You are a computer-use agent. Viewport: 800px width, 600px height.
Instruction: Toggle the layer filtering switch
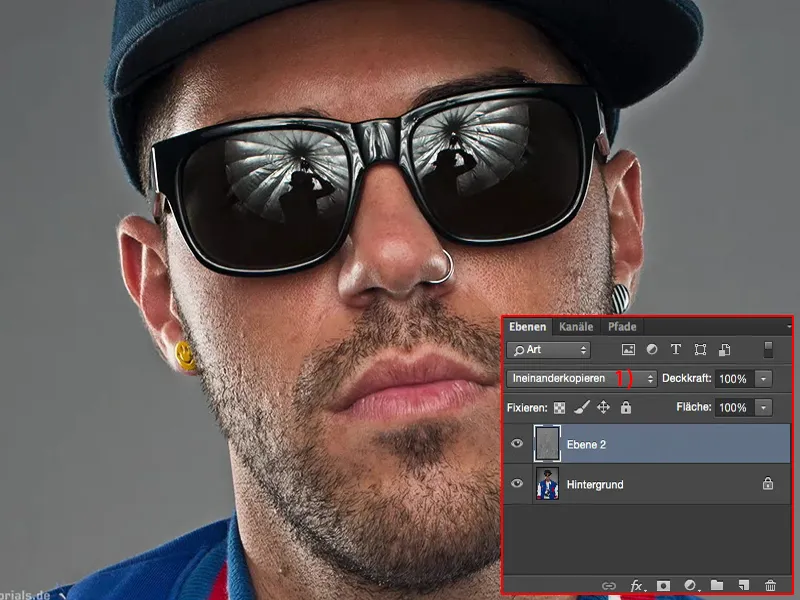point(768,349)
